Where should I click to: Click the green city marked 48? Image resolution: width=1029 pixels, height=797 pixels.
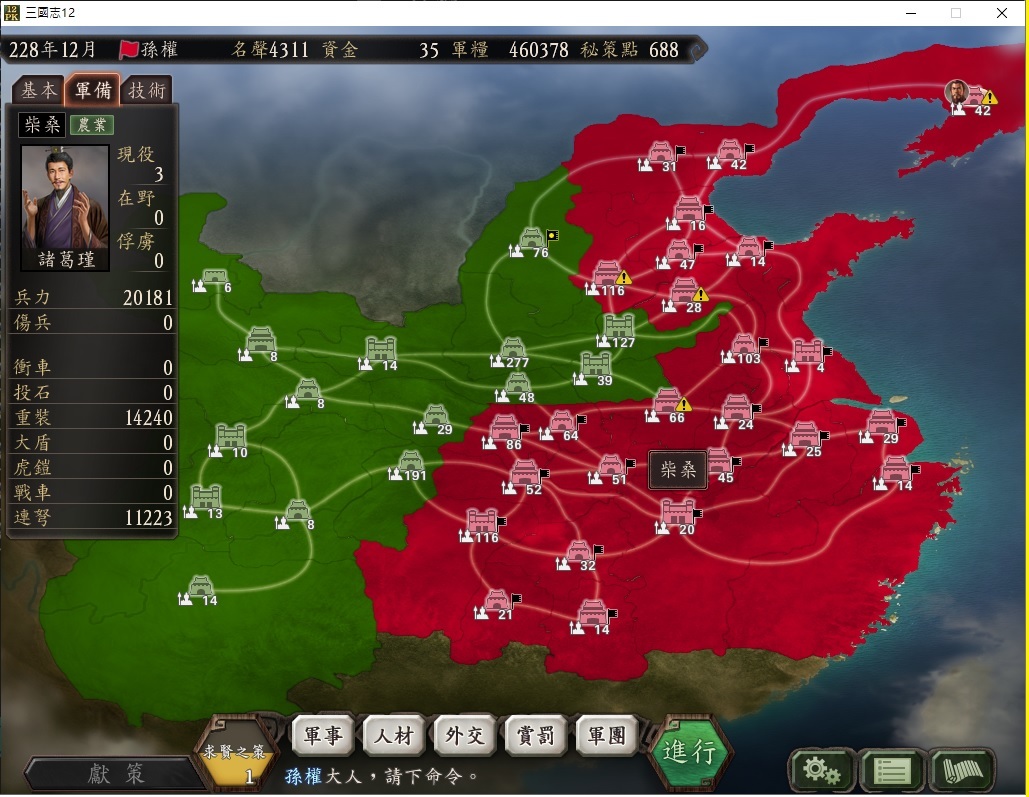click(517, 385)
